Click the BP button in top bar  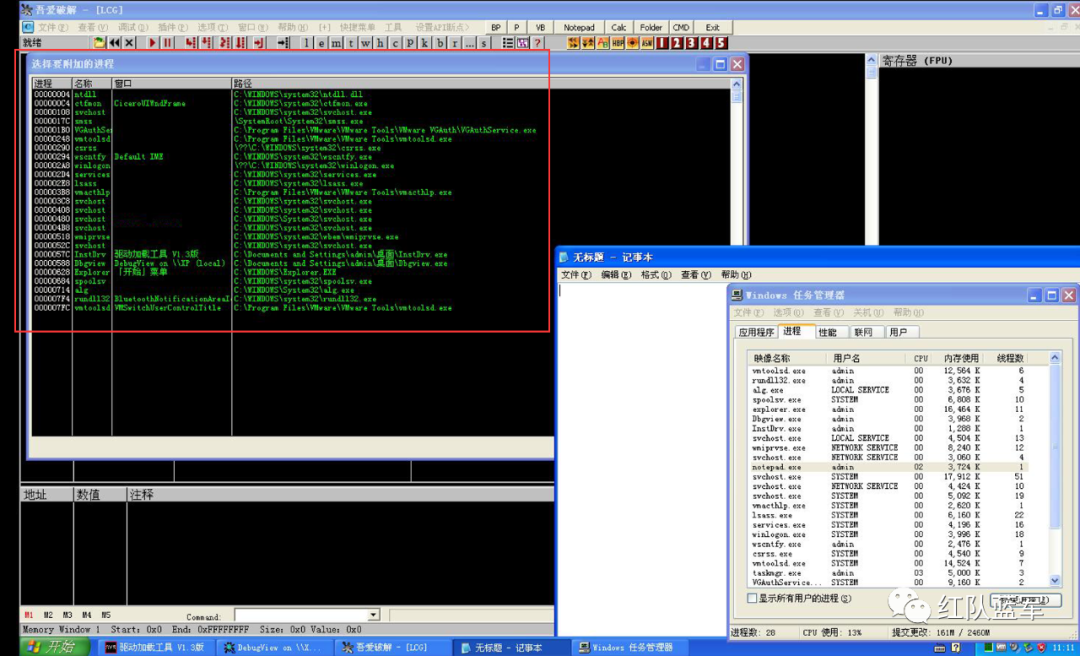tap(496, 28)
